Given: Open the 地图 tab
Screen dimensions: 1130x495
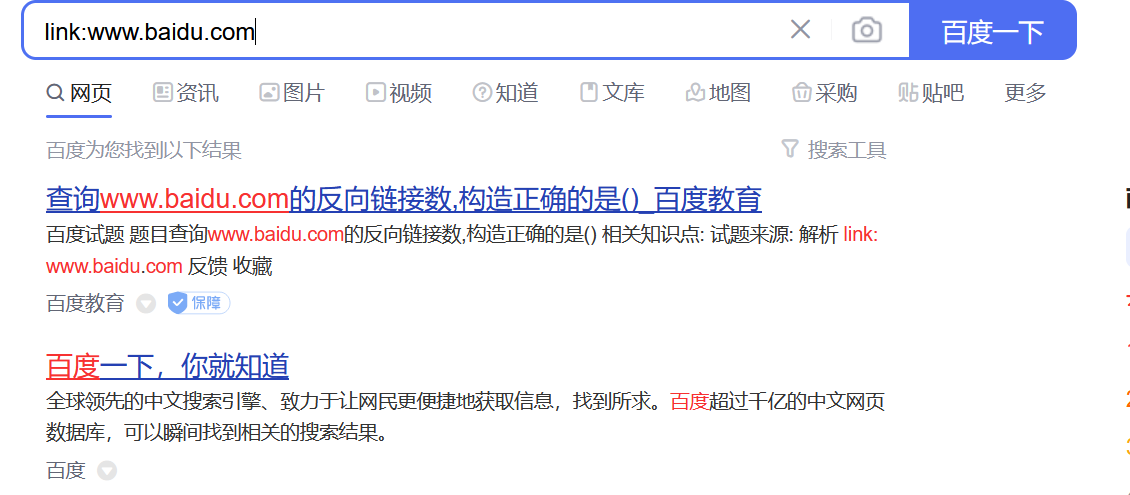Looking at the screenshot, I should [718, 93].
